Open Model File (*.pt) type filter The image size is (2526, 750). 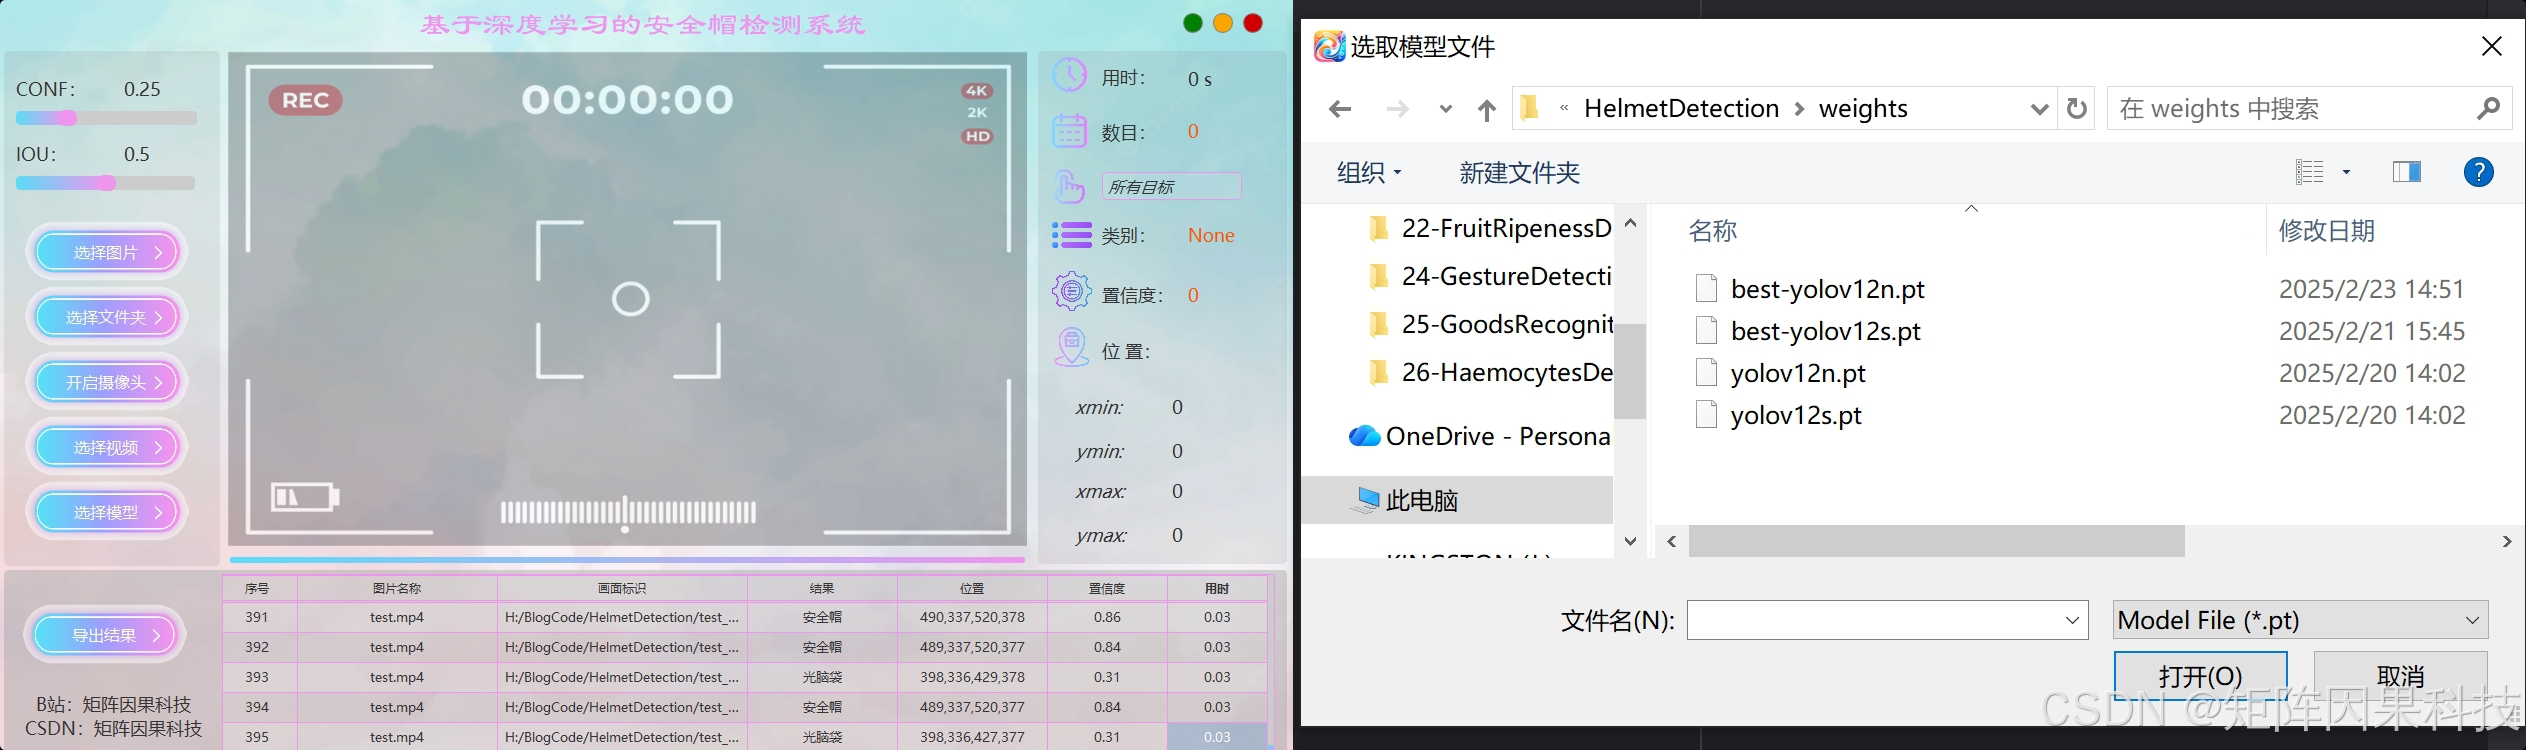pos(2301,620)
